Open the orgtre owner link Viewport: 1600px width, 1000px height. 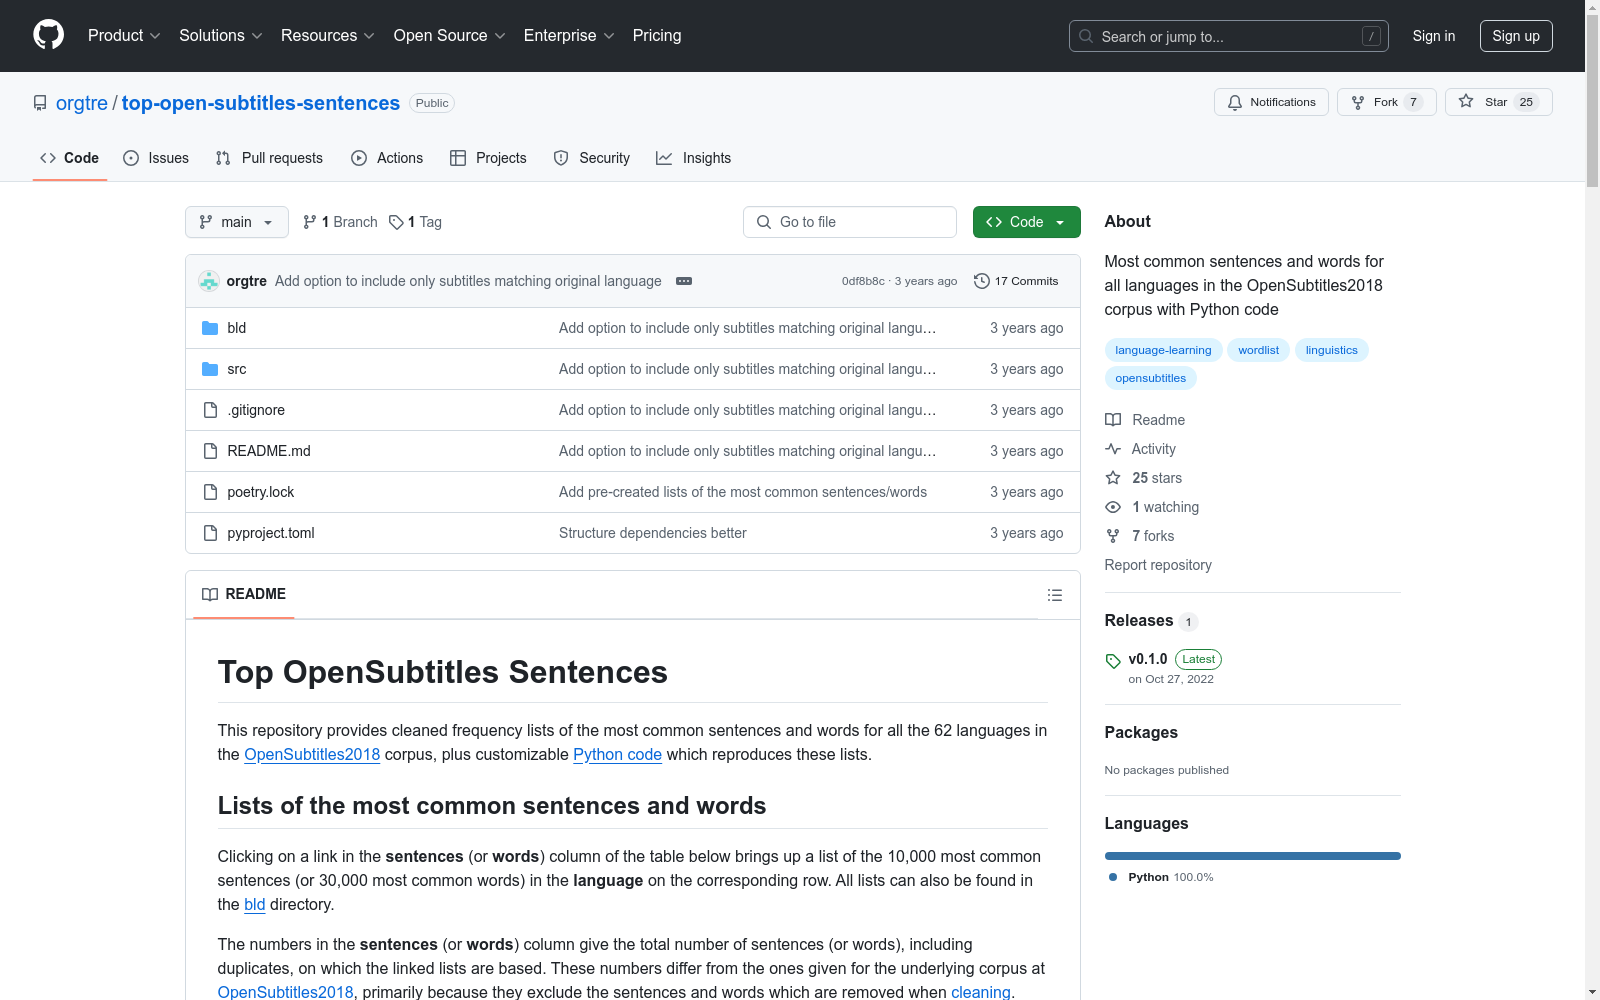click(82, 103)
